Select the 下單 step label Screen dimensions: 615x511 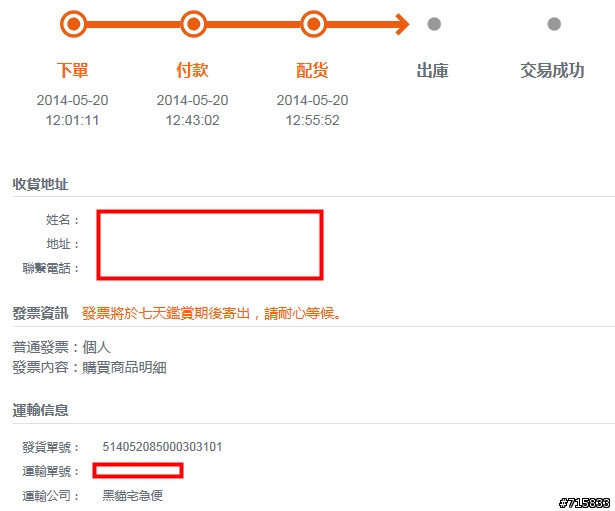(73, 71)
